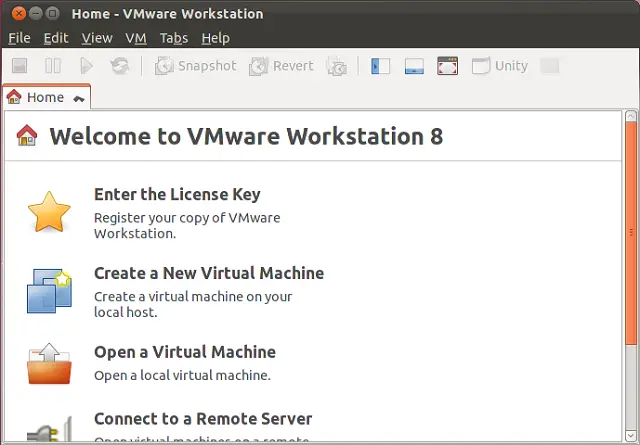Maximize the VMware Workstation window
This screenshot has height=445, width=640.
point(52,13)
